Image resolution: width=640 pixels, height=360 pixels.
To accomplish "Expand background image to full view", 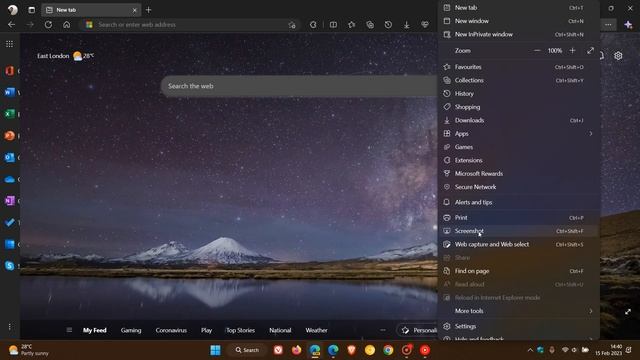I will [628, 312].
